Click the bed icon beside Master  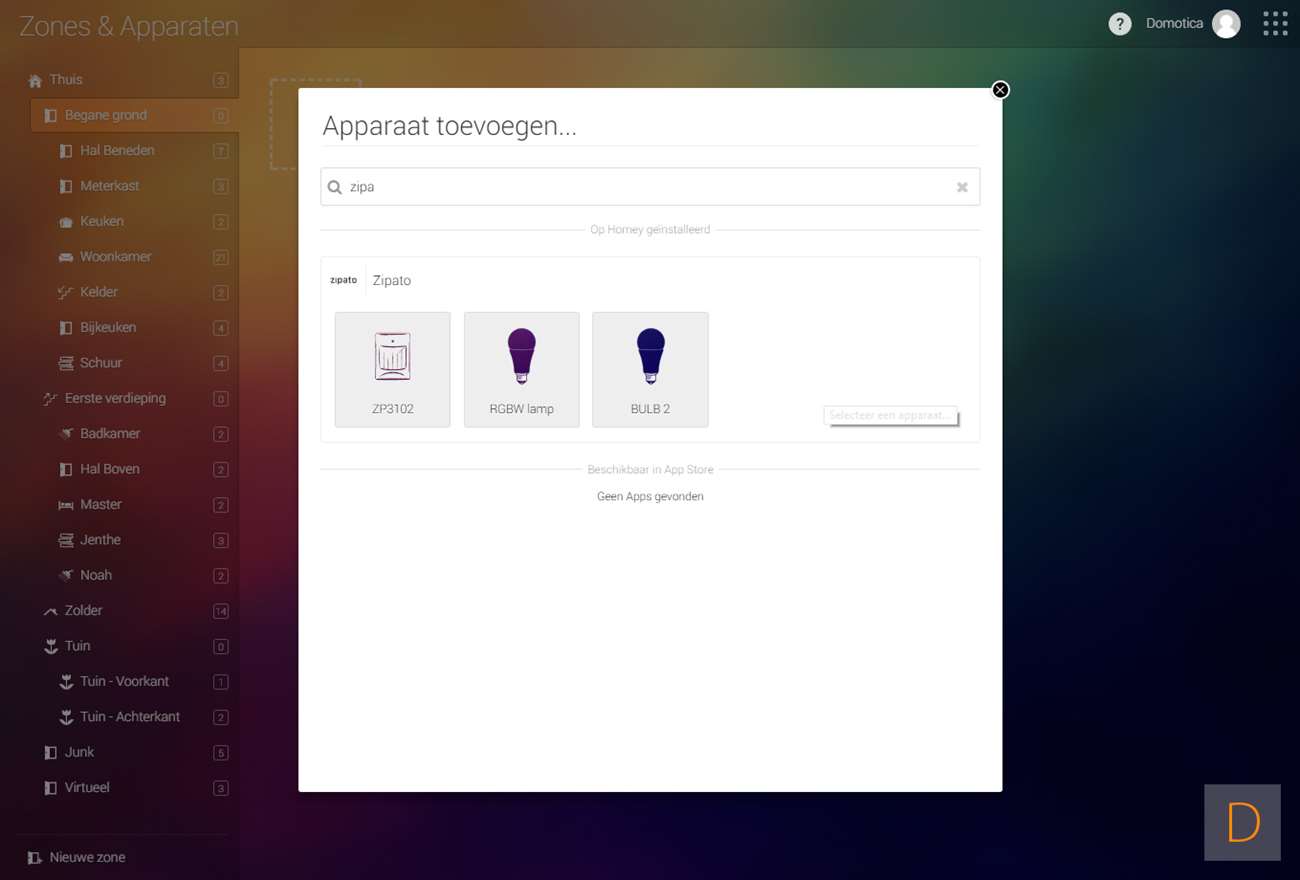[66, 505]
